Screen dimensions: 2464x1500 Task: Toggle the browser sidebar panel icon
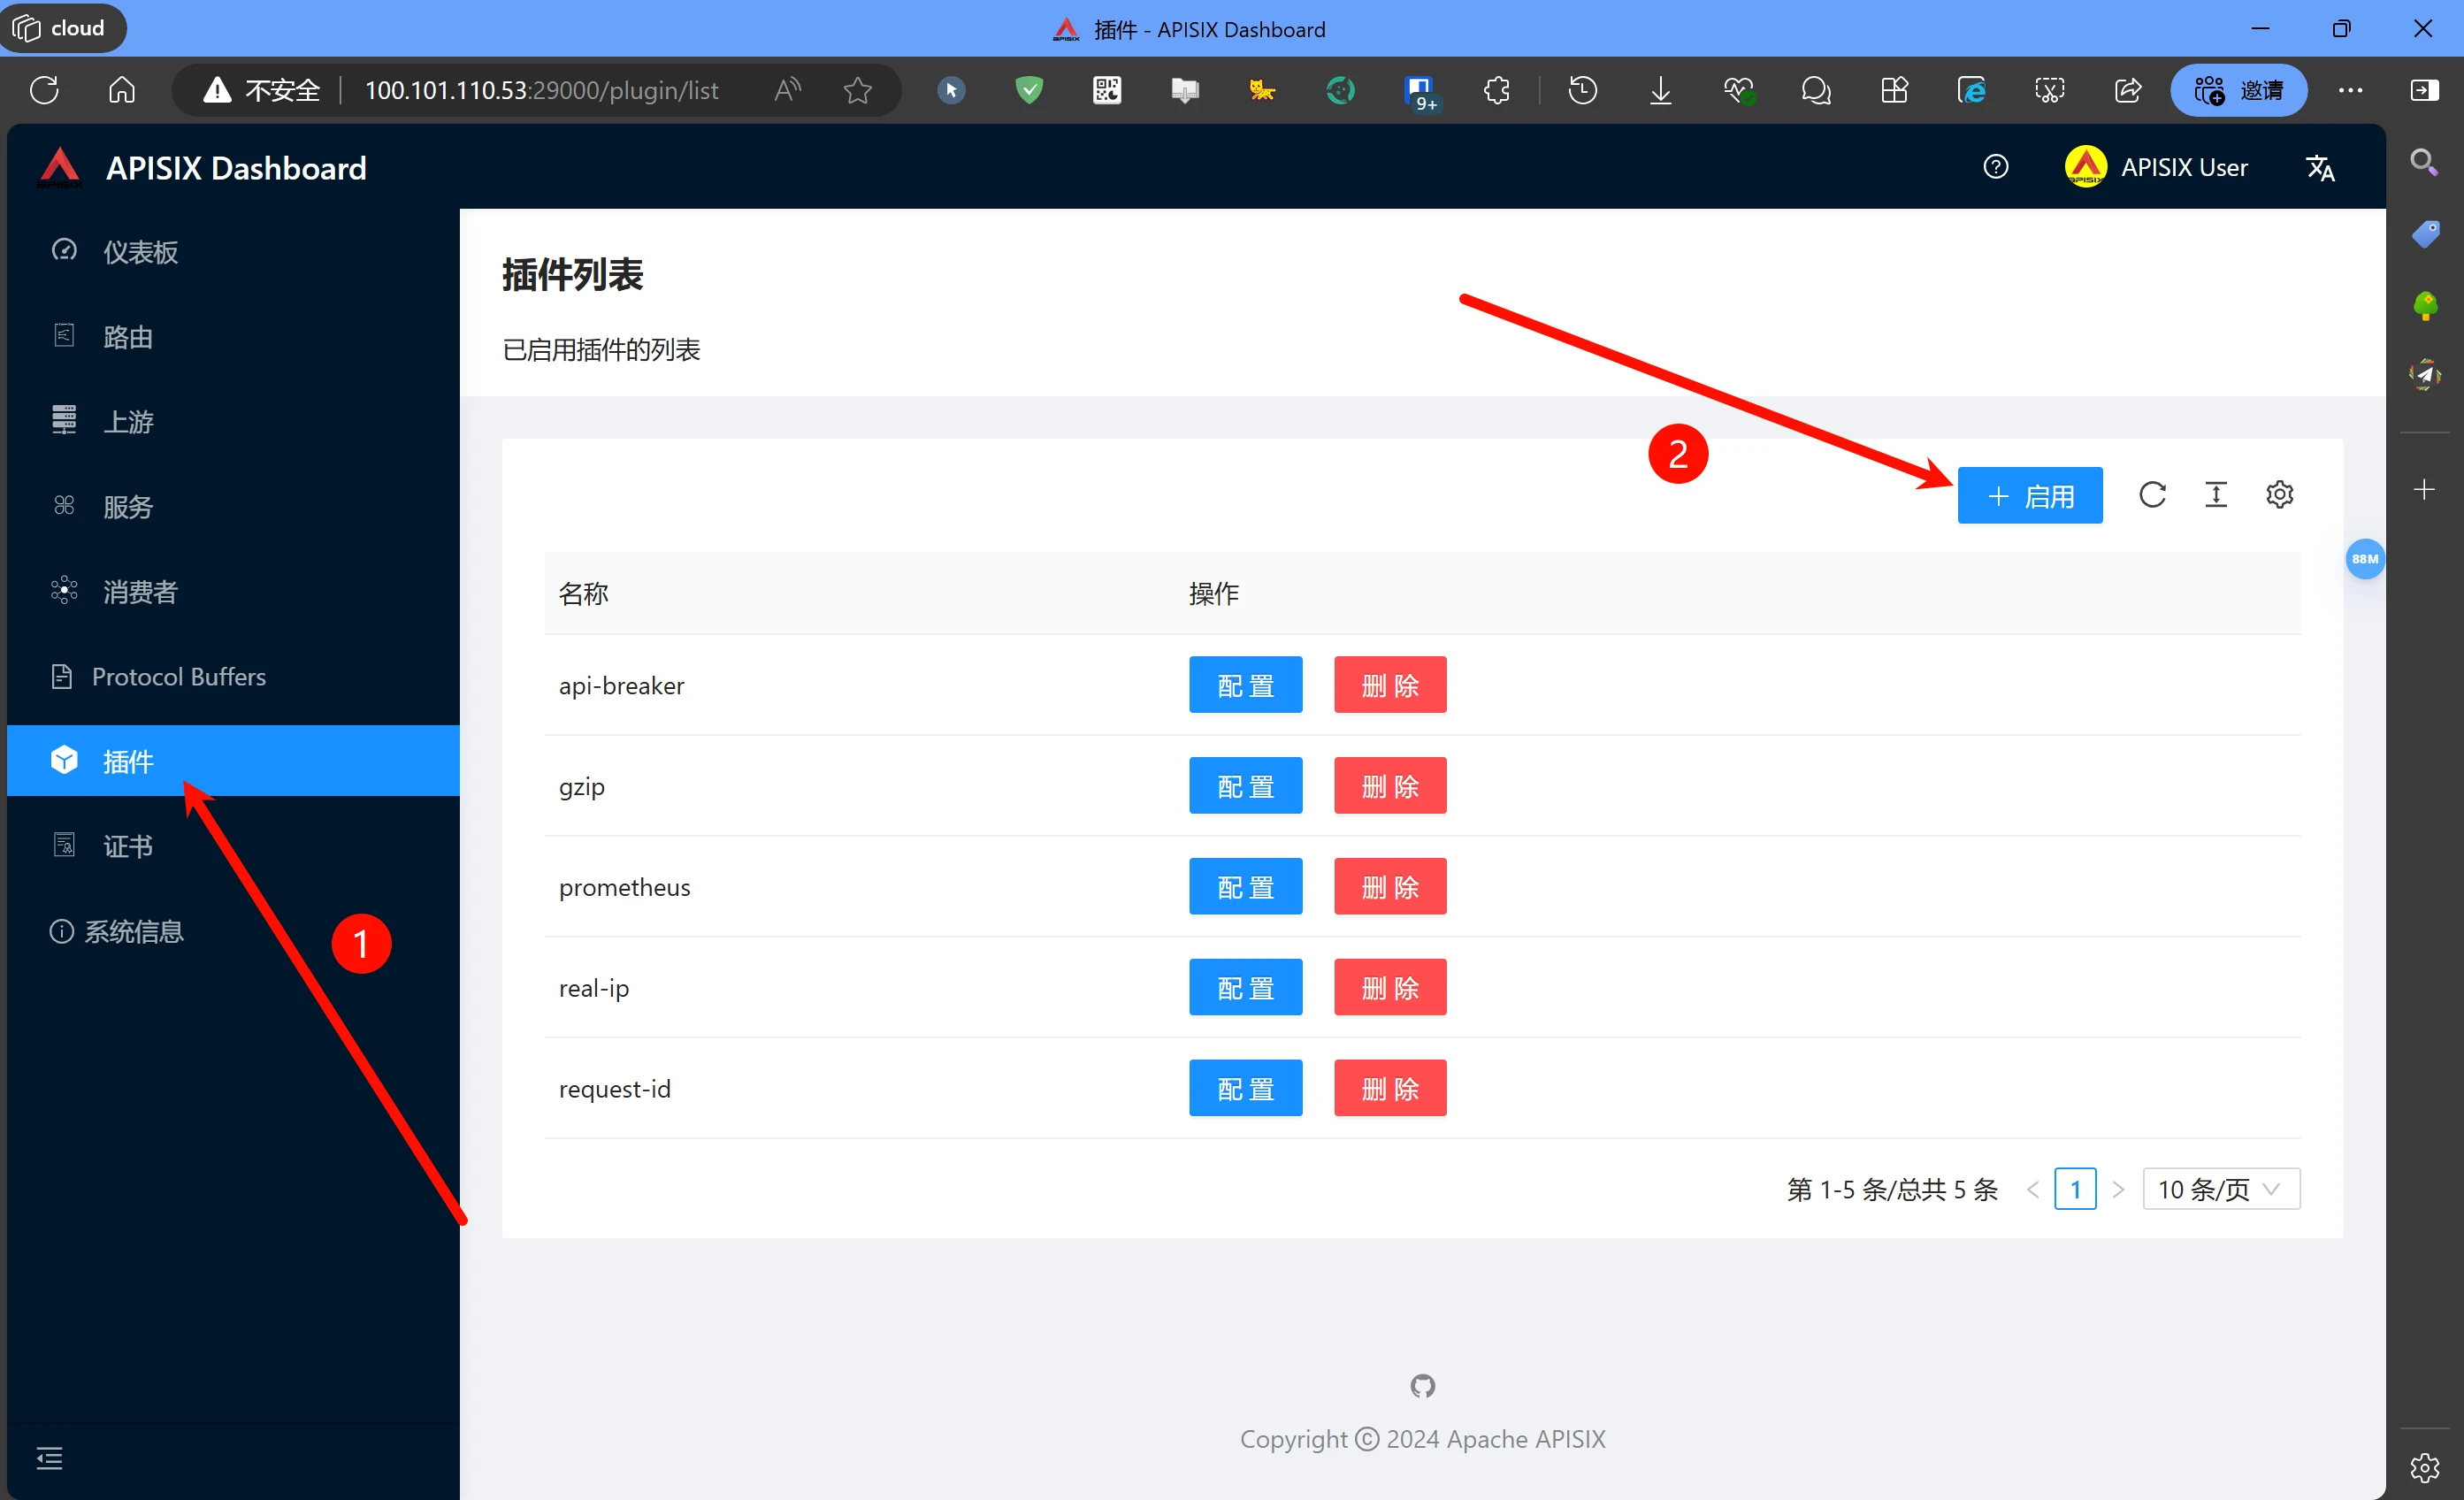pos(2424,91)
